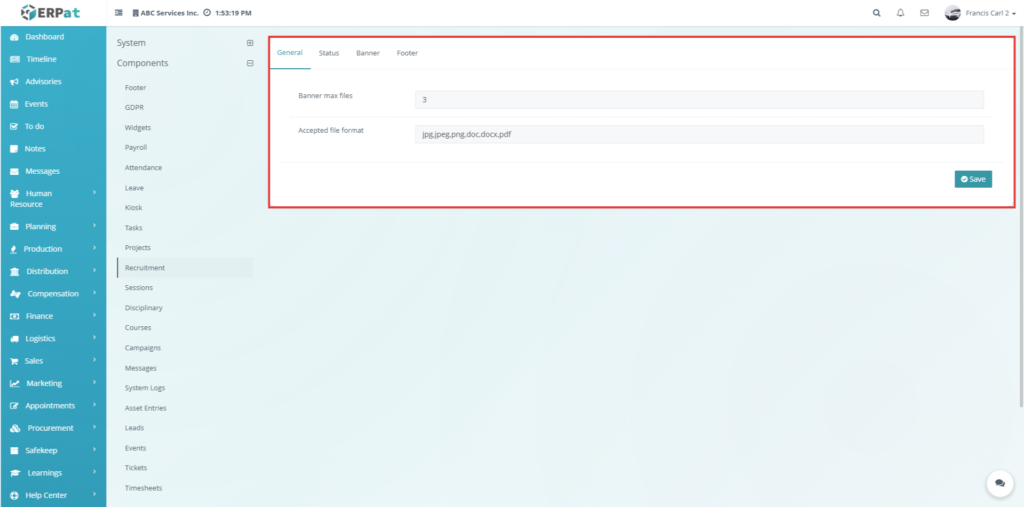
Task: Open the notifications bell icon
Action: (900, 13)
